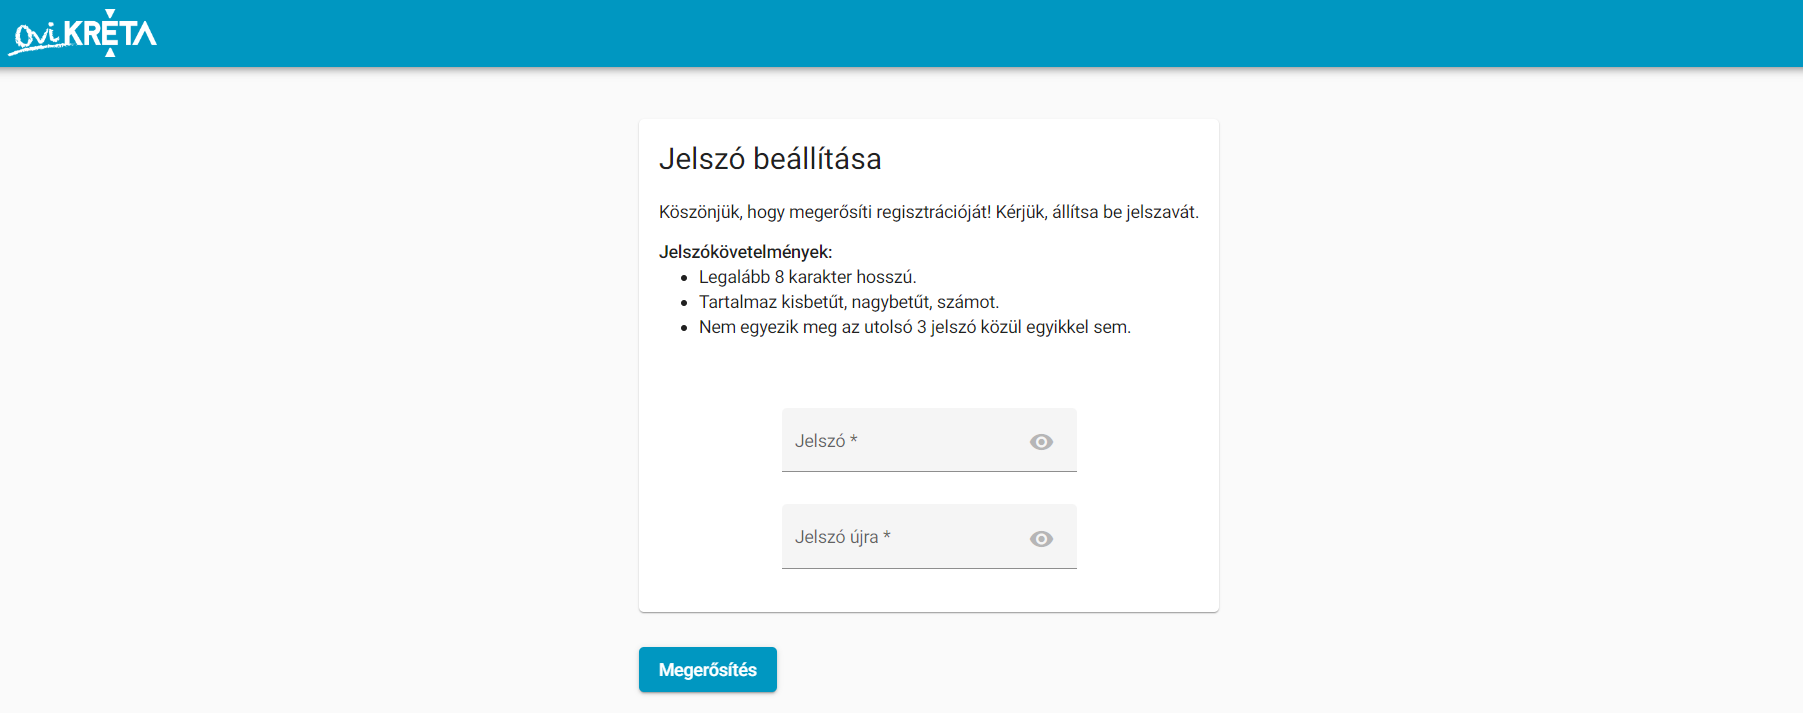Click the bullet before Legalább 8 karakter
Screen dimensions: 1803x713
pos(684,278)
